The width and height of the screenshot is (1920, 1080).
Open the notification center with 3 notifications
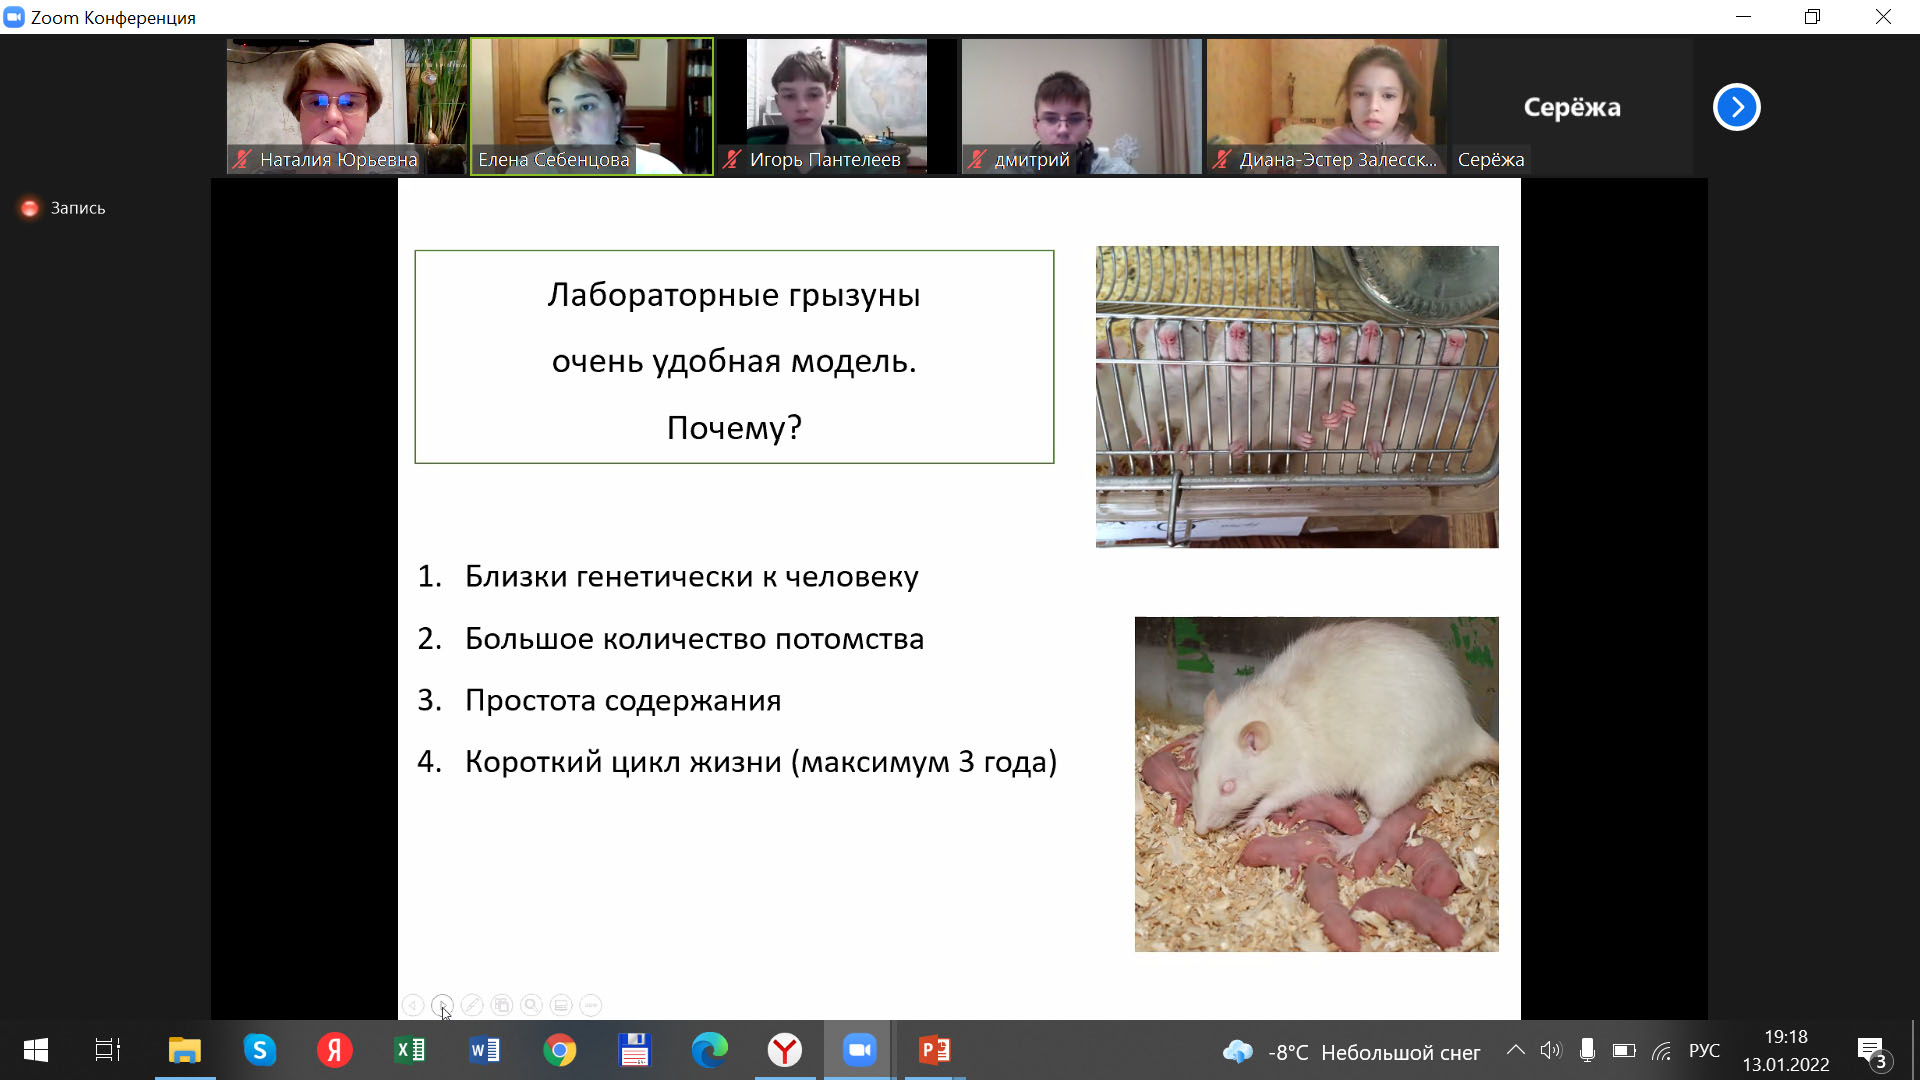1874,1052
